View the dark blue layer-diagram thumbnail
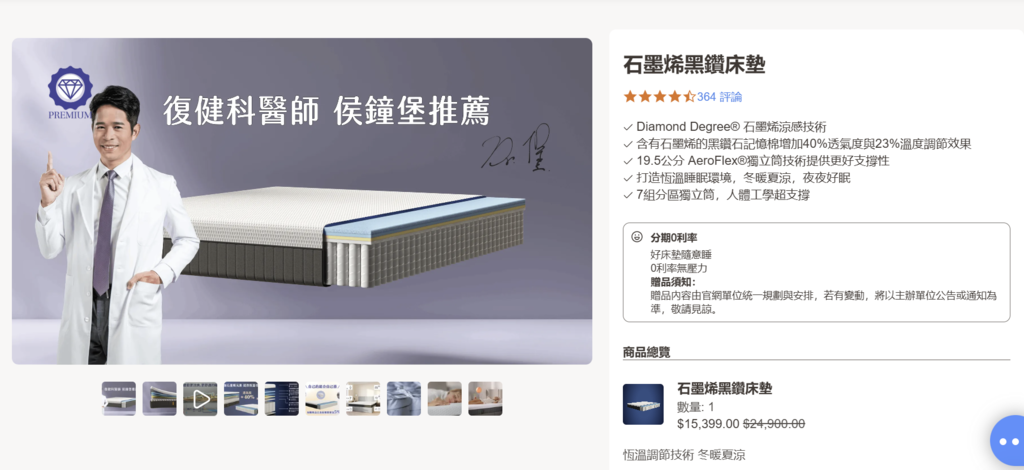This screenshot has height=470, width=1024. (x=281, y=399)
